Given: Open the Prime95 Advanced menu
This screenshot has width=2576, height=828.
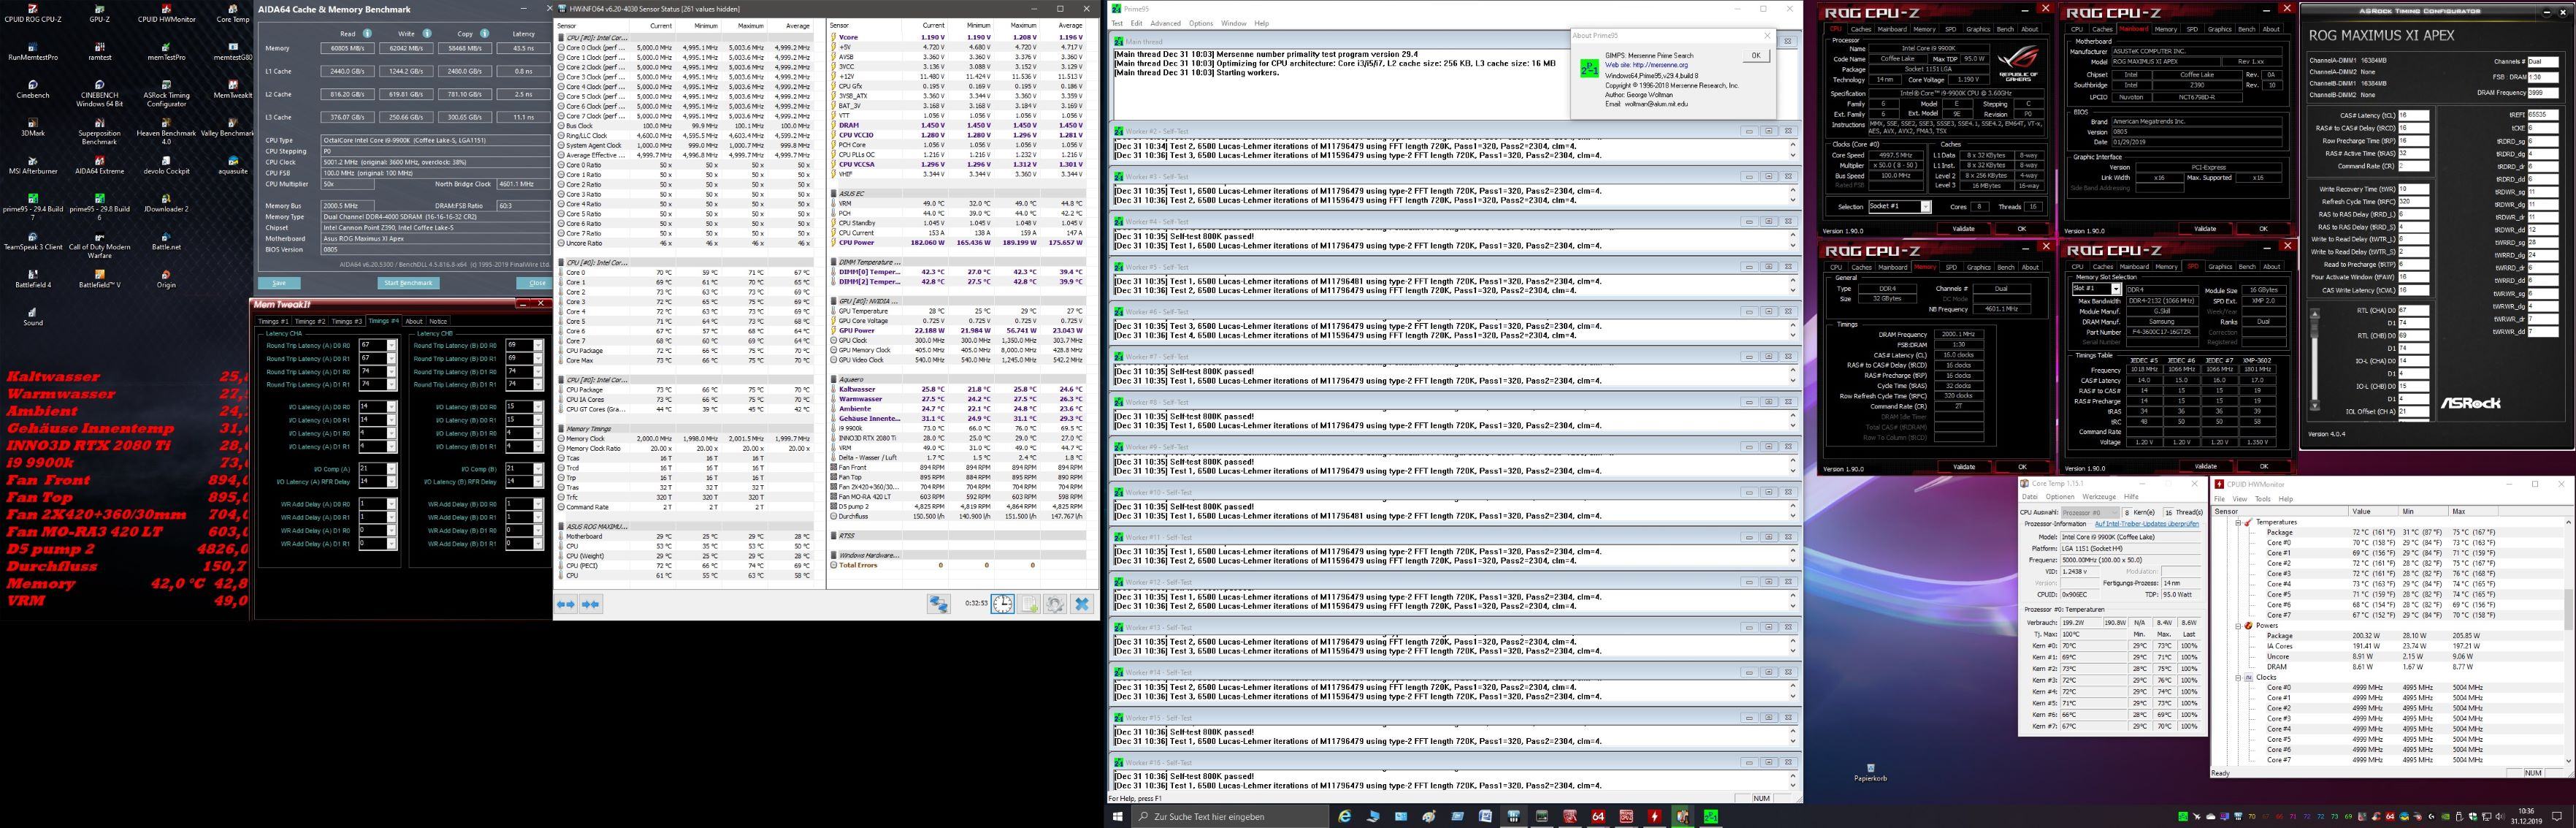Looking at the screenshot, I should [x=1165, y=23].
